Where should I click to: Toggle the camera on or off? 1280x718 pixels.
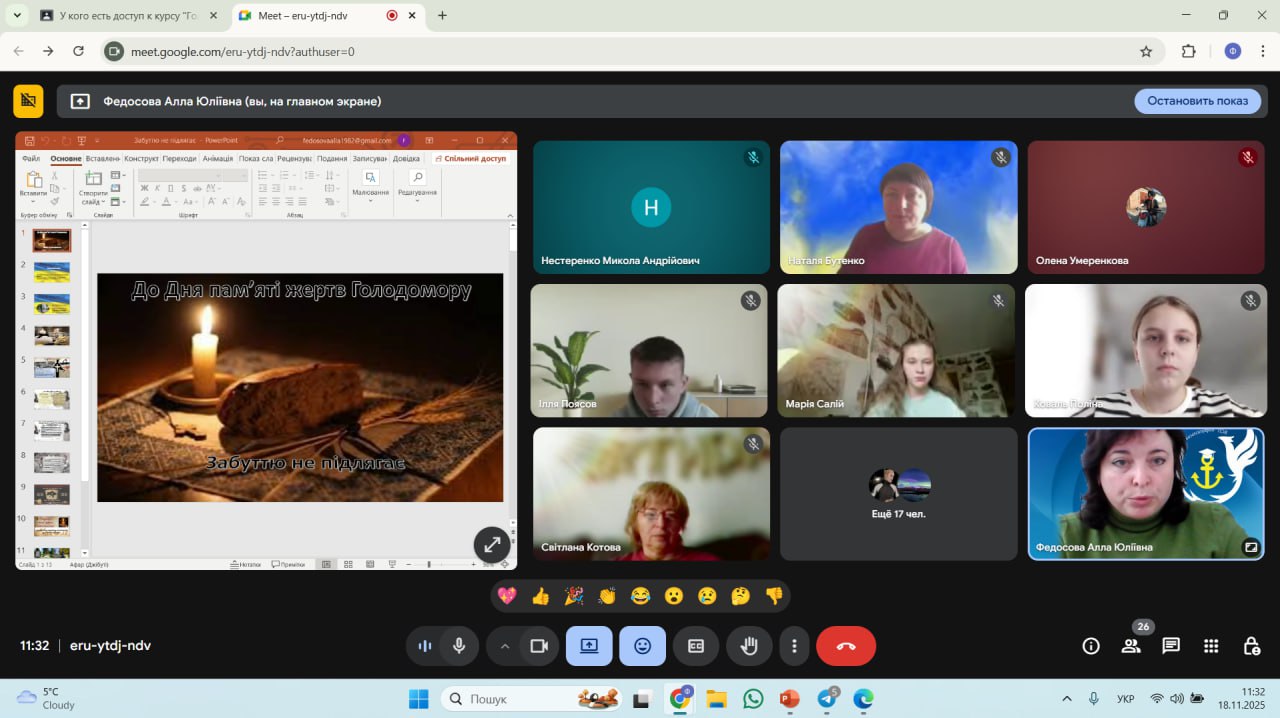[x=539, y=646]
